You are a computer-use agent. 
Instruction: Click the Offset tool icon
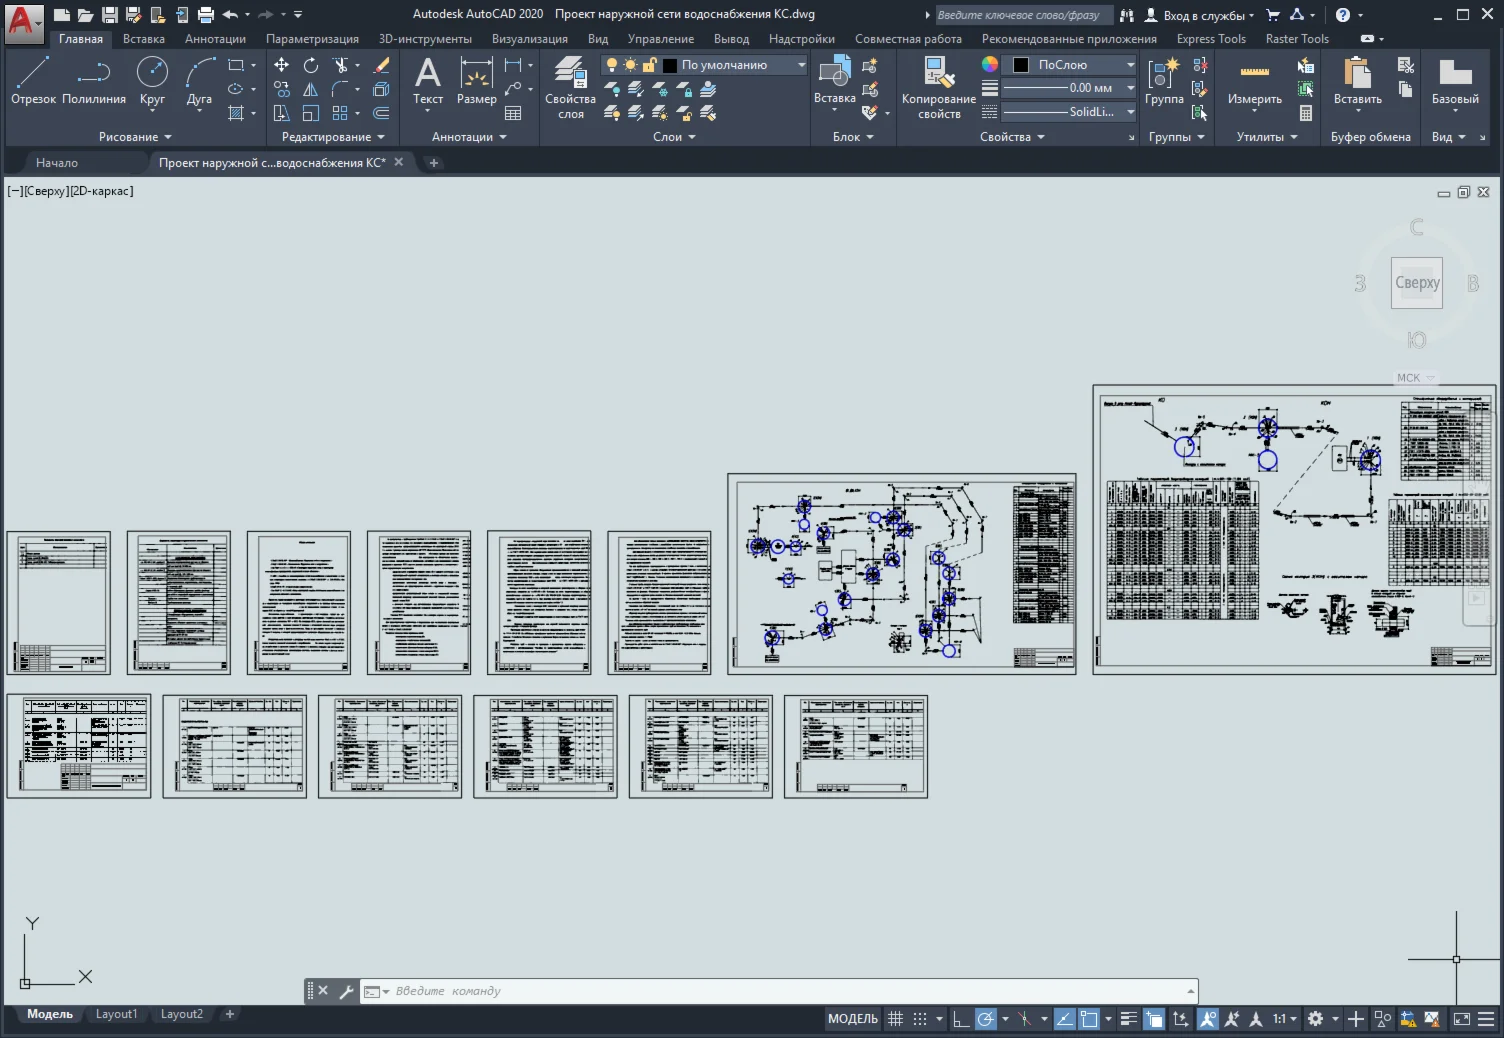(x=381, y=113)
